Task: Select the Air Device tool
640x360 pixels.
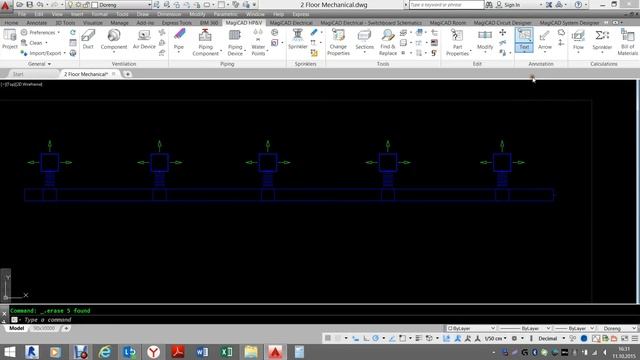Action: [x=144, y=39]
